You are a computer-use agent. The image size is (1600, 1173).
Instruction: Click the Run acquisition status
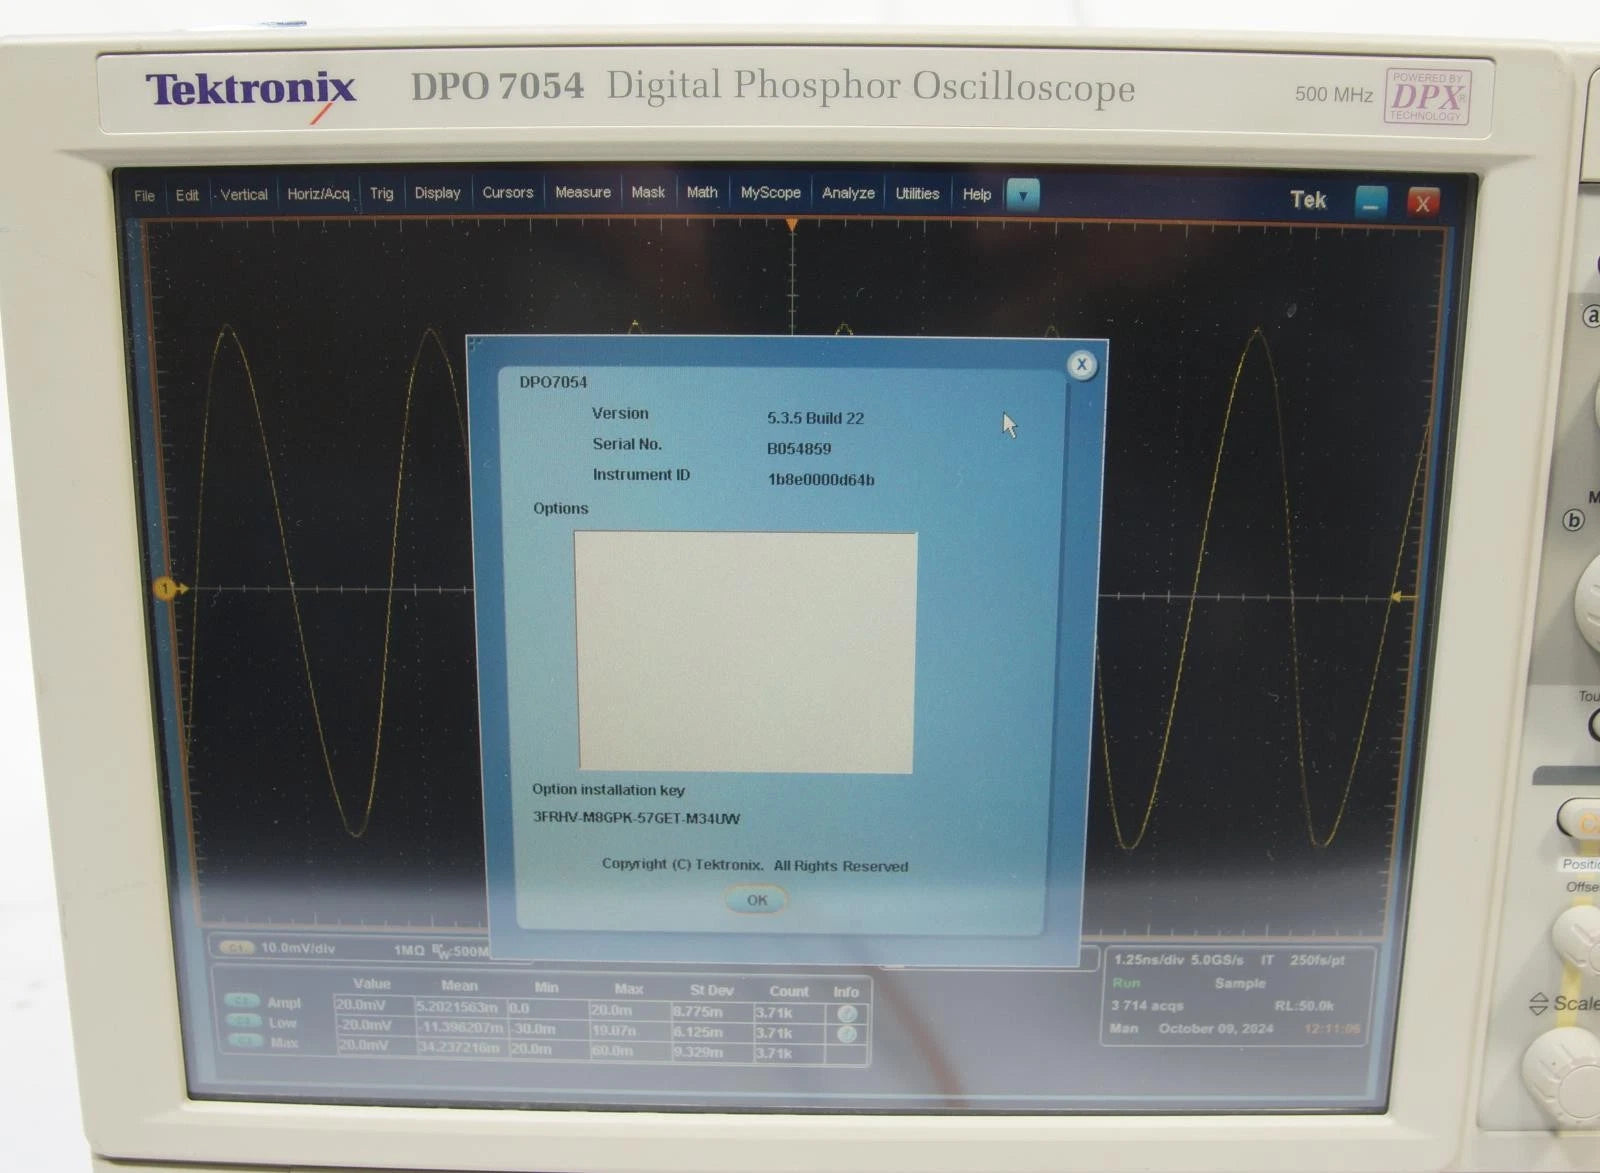(1126, 982)
